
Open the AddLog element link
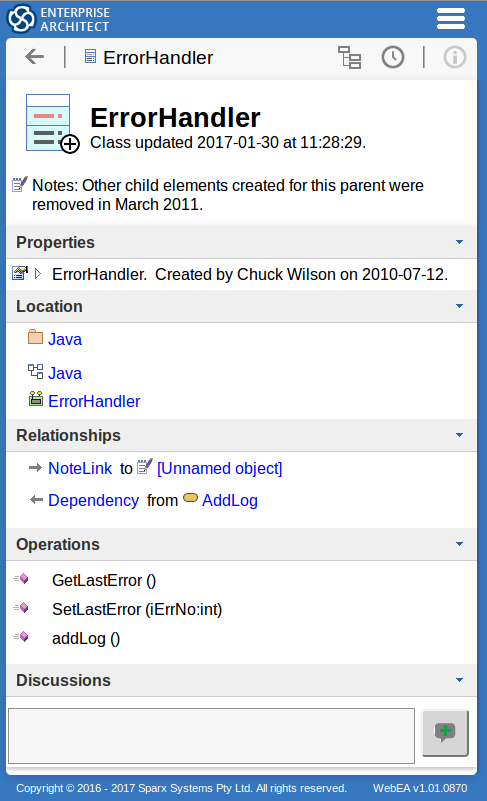pos(229,501)
